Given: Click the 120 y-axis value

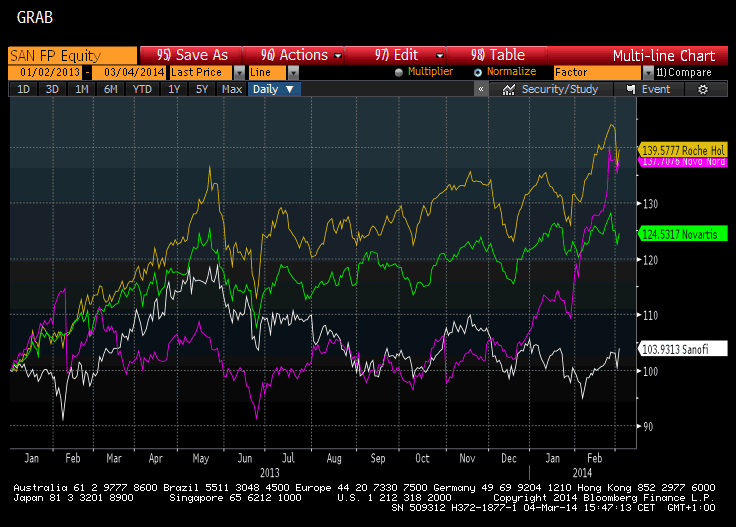Looking at the screenshot, I should coord(651,260).
